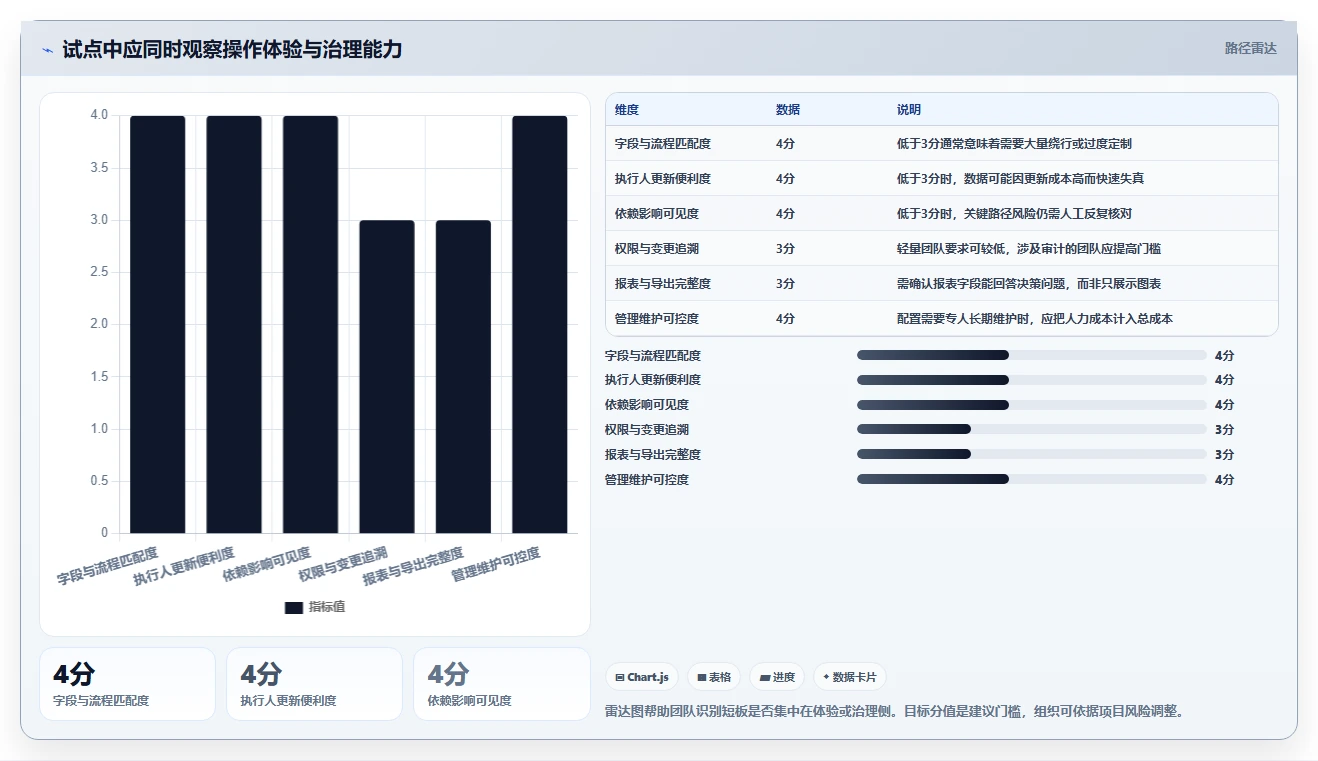Open the 依赖影响可见度 data card
The height and width of the screenshot is (761, 1318).
(501, 684)
